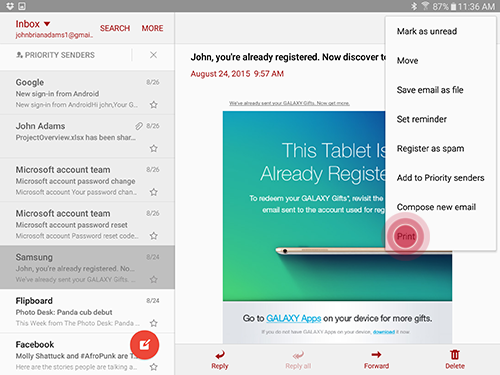Open the Priority Senders list
This screenshot has height=375, width=500.
55,55
